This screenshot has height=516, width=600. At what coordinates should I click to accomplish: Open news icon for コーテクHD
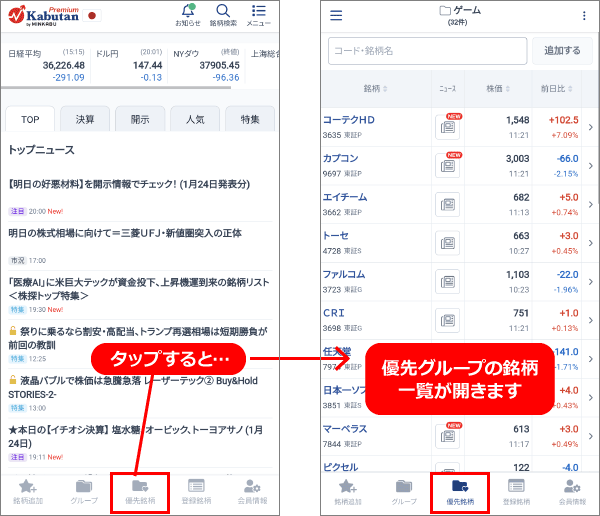[x=448, y=127]
